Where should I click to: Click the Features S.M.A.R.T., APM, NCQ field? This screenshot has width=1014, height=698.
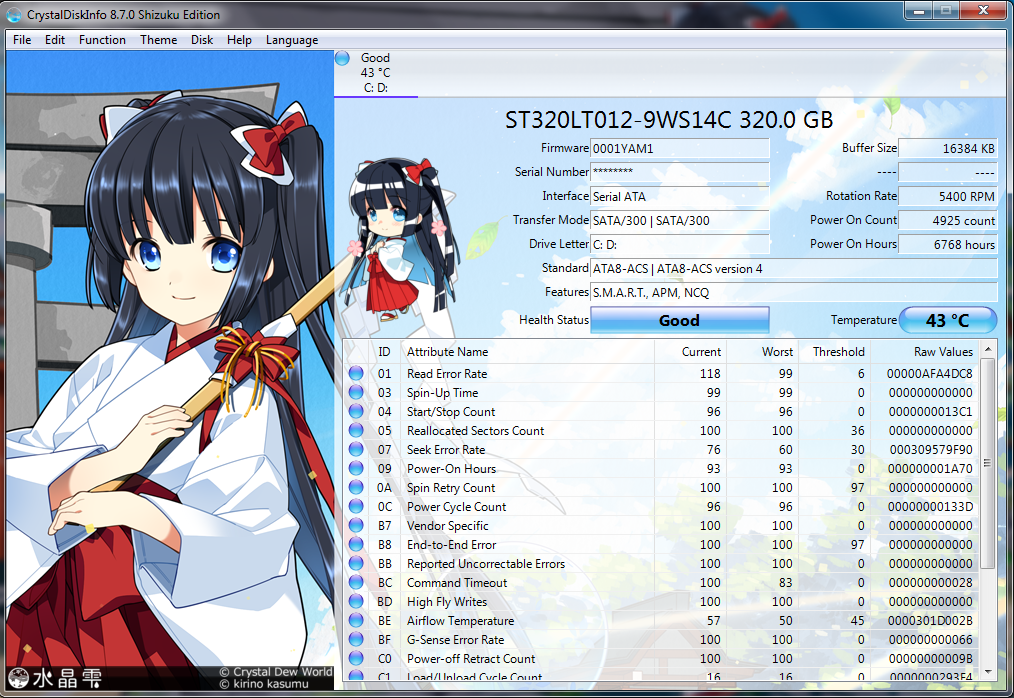coord(793,292)
